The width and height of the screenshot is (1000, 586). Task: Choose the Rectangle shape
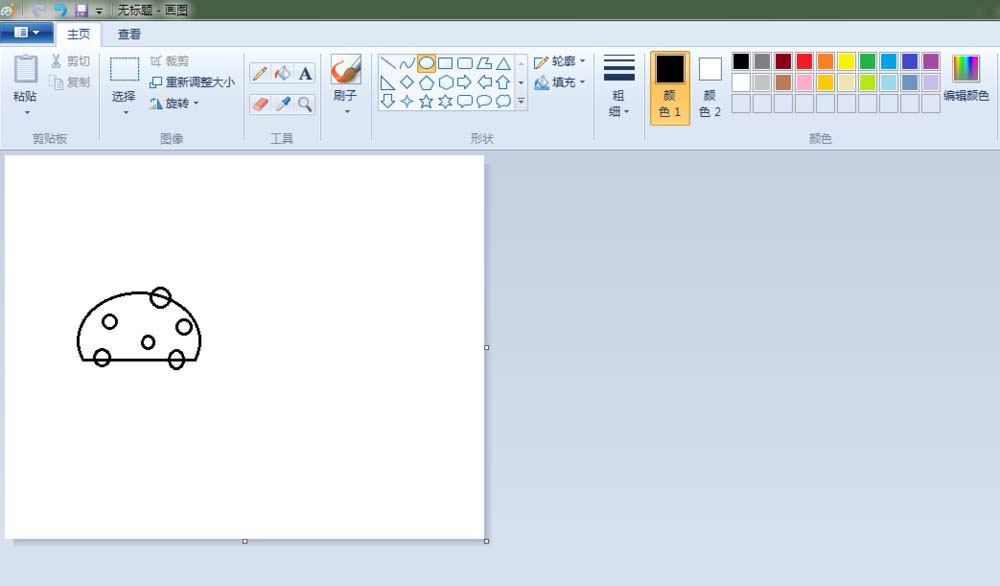click(445, 63)
